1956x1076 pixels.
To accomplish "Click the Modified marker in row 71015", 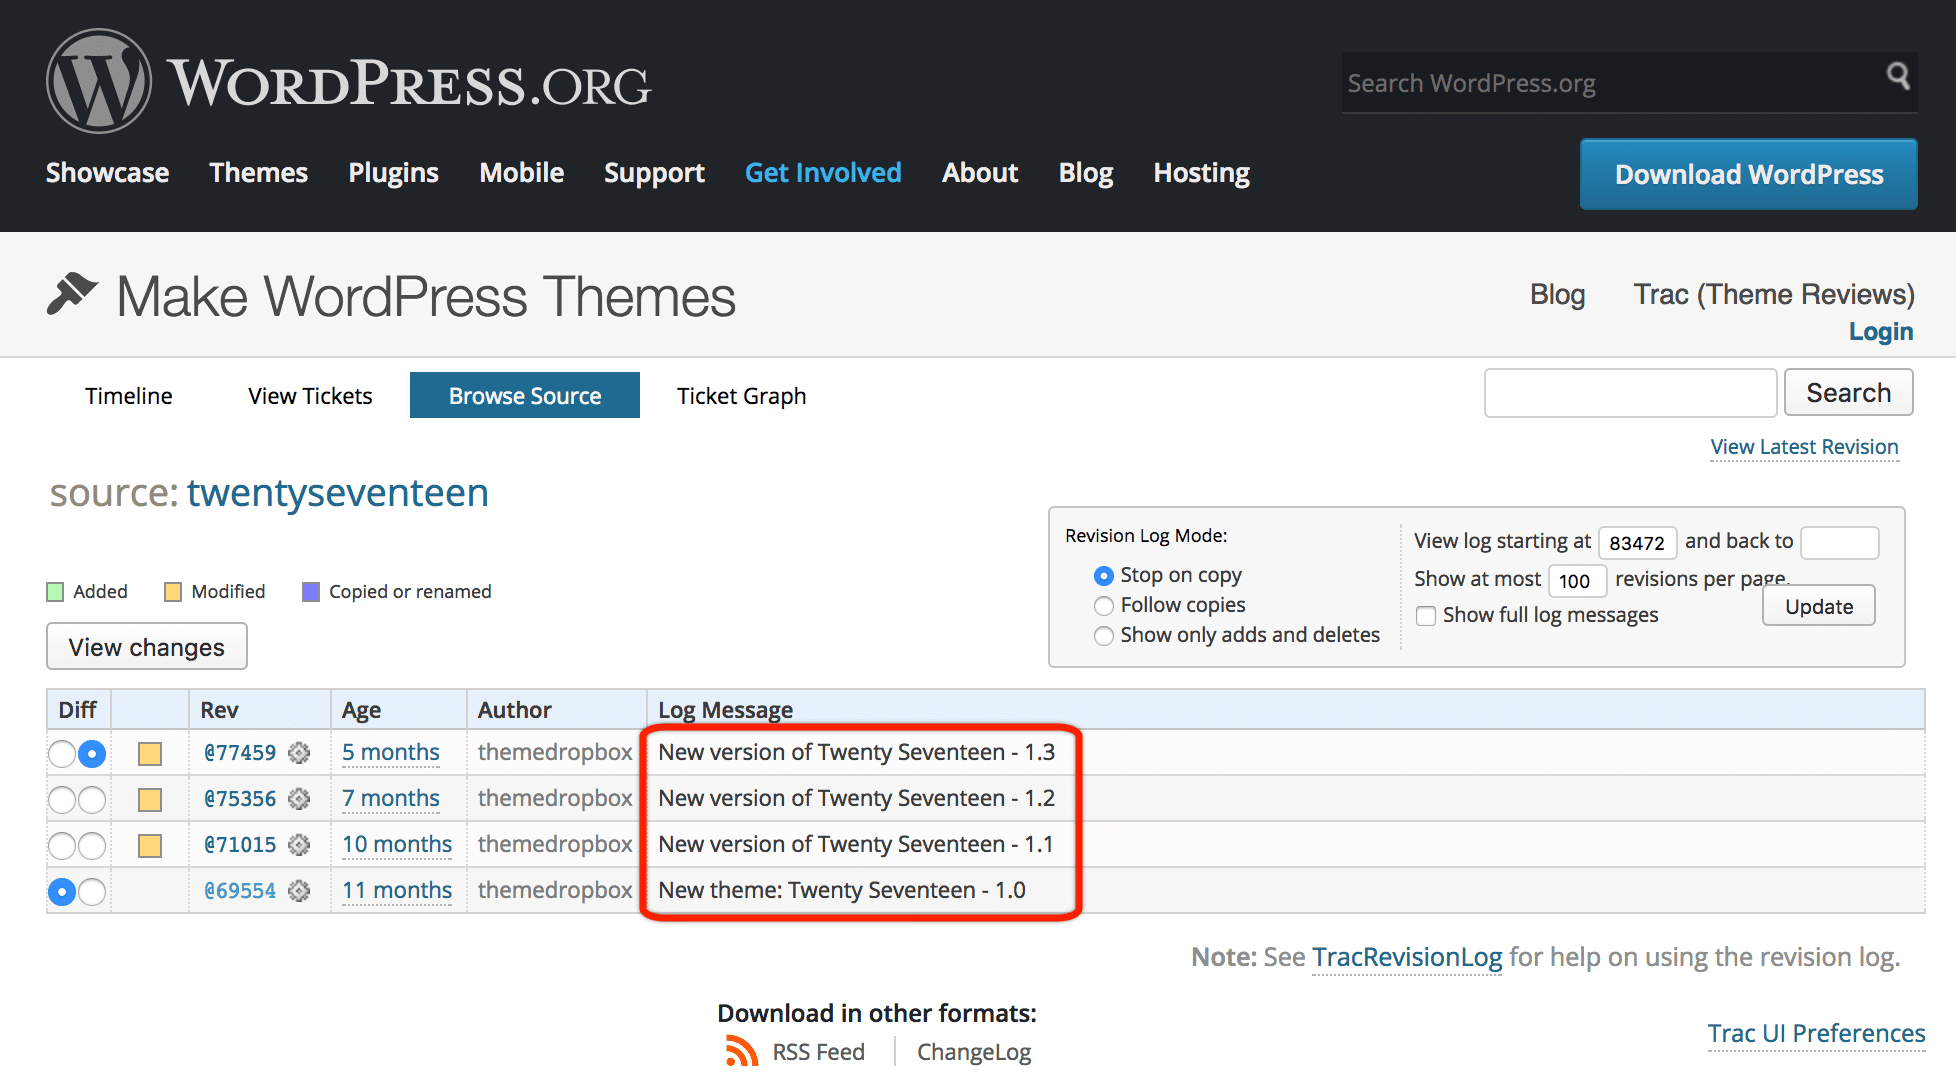I will [150, 845].
